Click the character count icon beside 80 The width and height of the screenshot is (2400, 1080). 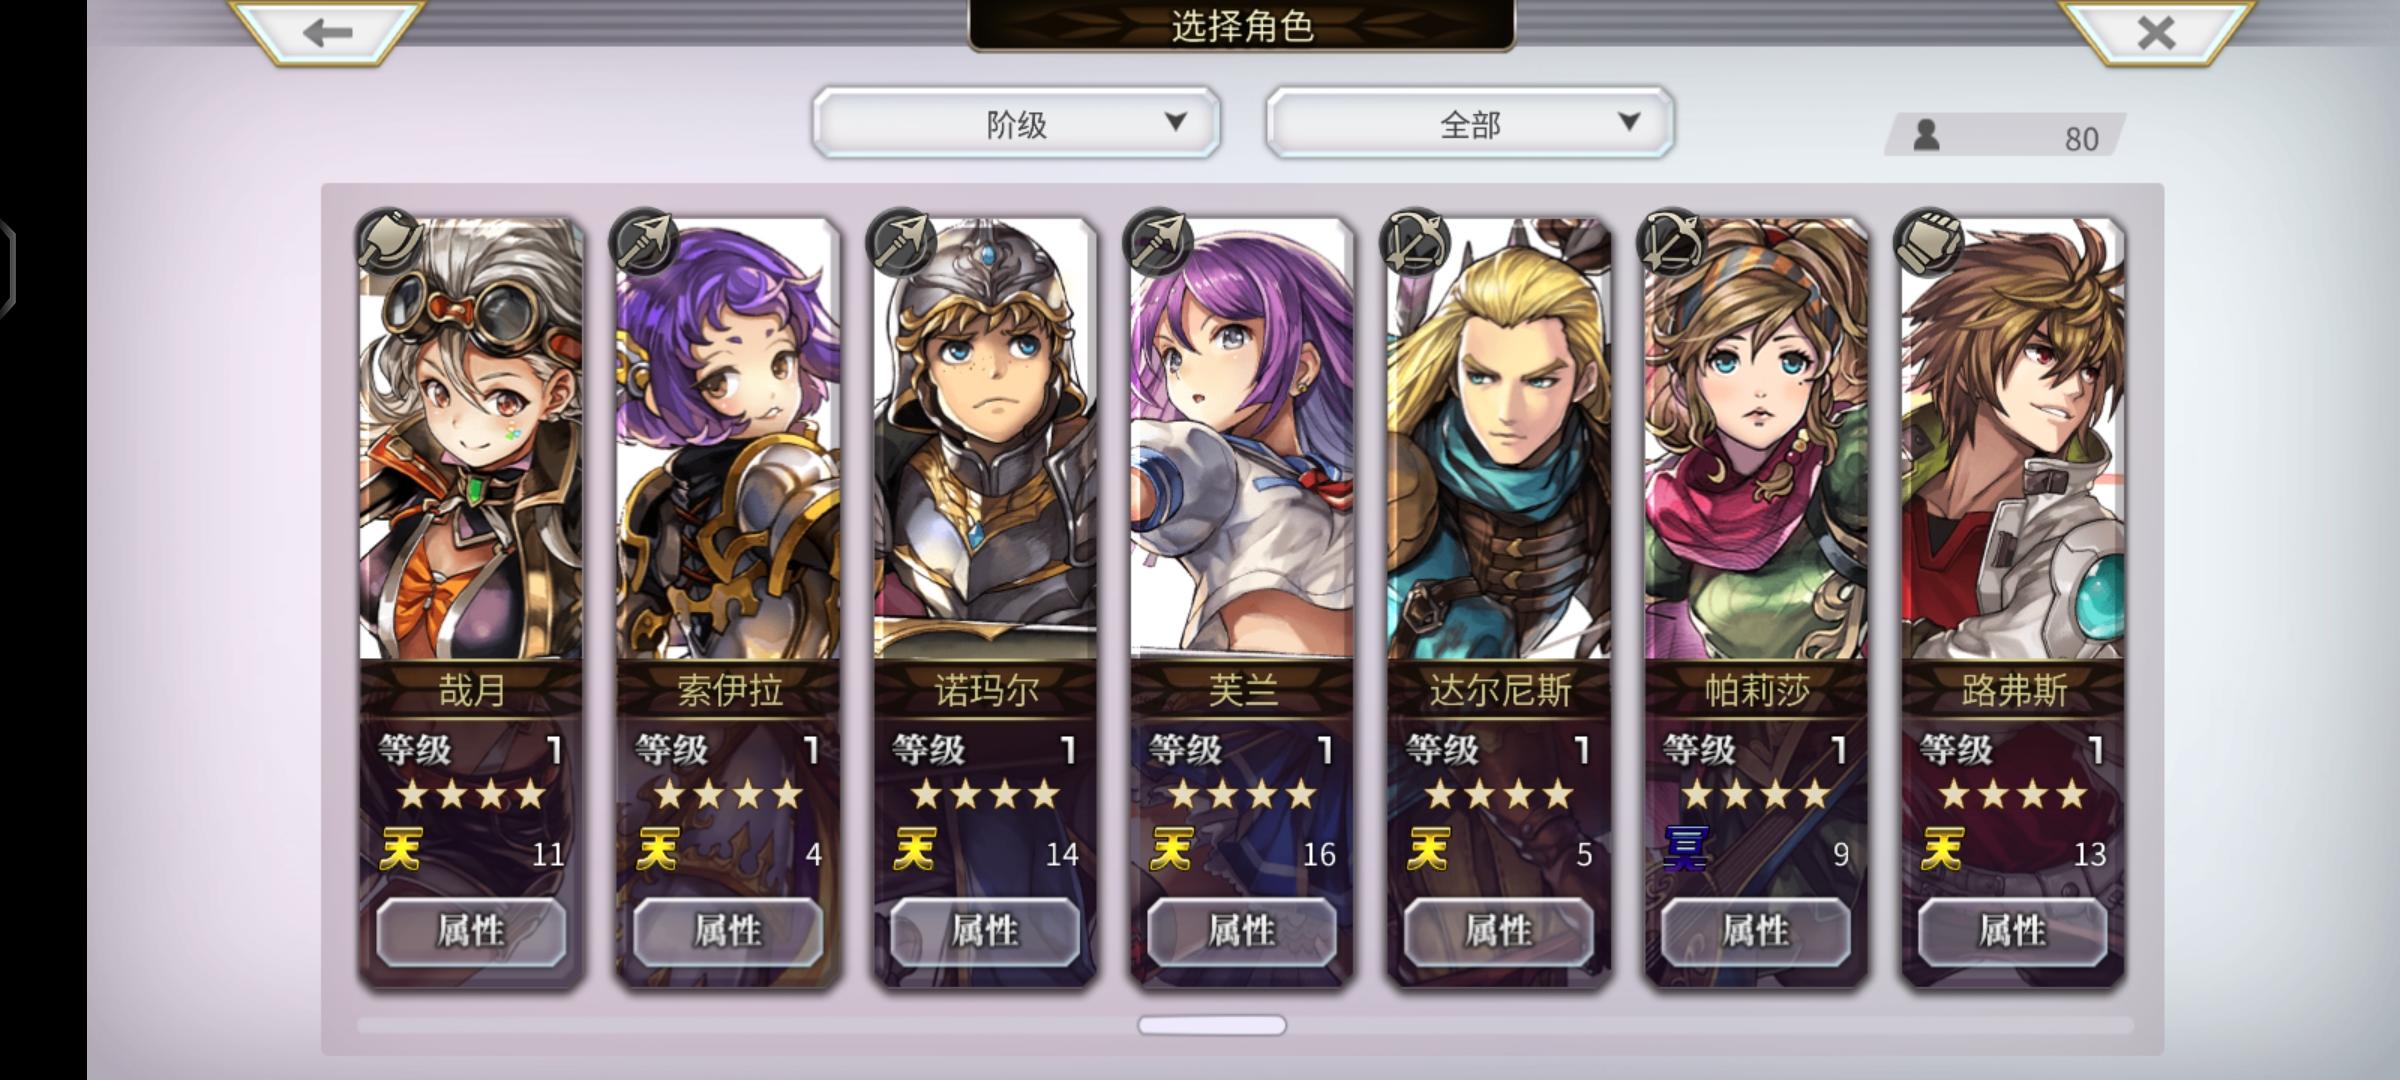coord(1927,135)
